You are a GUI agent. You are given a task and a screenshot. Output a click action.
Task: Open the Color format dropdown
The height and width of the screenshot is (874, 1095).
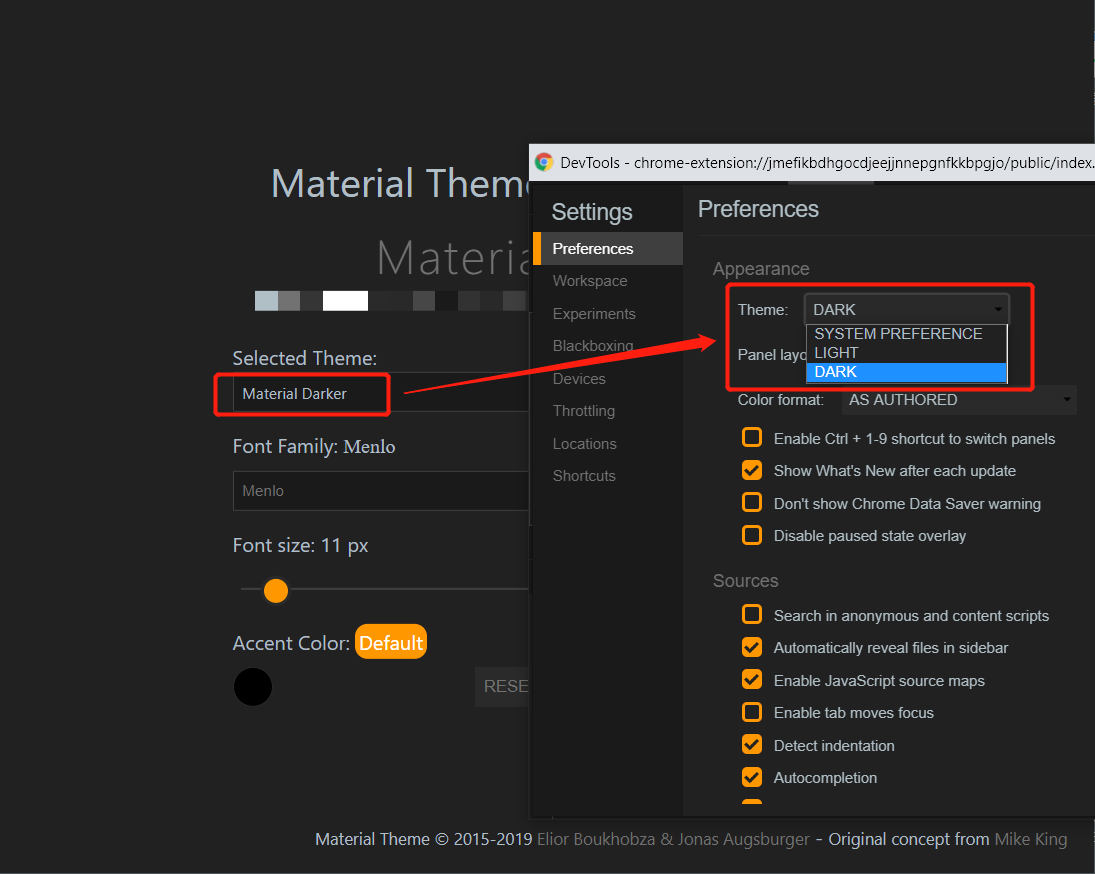[955, 399]
